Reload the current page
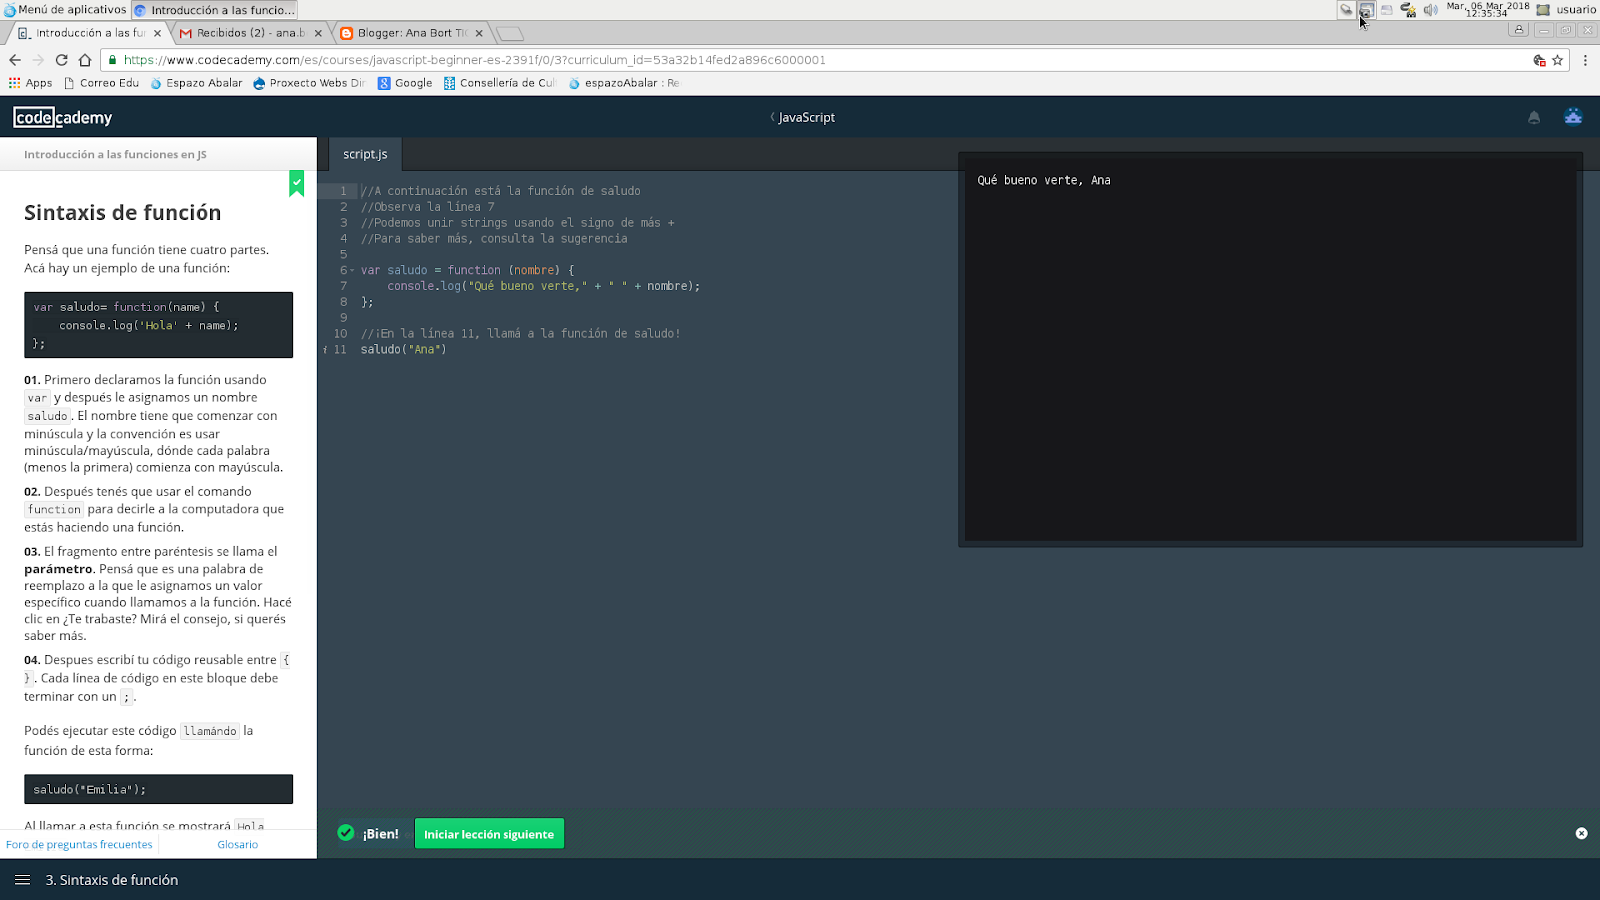Image resolution: width=1600 pixels, height=900 pixels. 62,59
